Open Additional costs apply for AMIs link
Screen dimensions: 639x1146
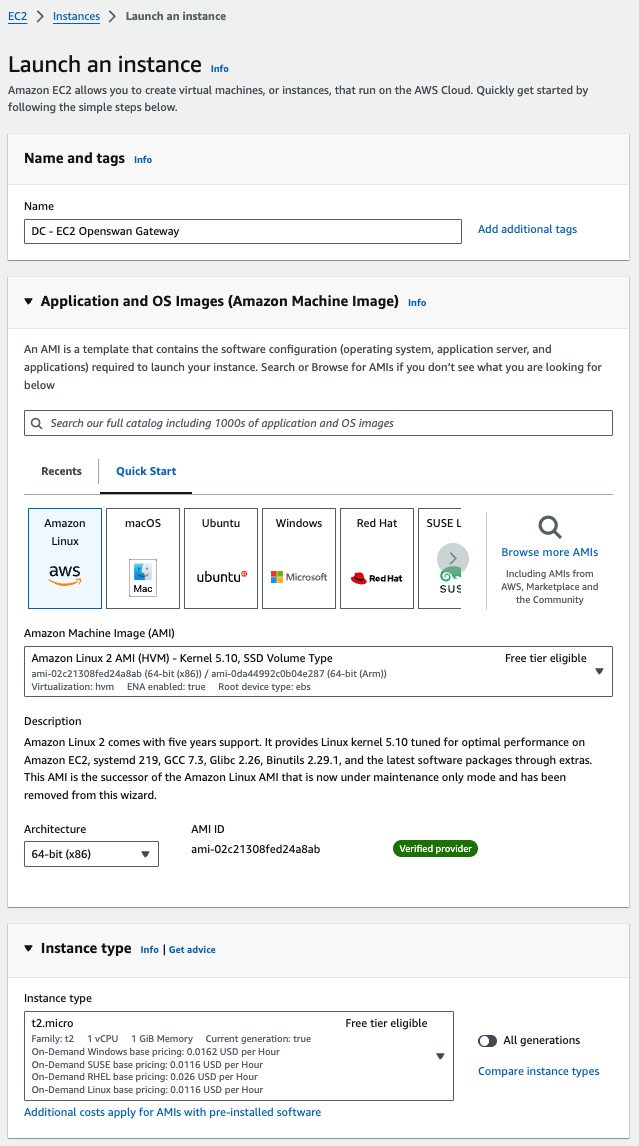(173, 1112)
